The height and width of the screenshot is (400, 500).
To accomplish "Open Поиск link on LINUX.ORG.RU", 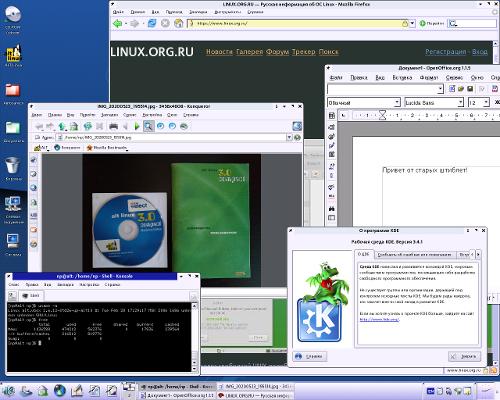I will pyautogui.click(x=329, y=52).
